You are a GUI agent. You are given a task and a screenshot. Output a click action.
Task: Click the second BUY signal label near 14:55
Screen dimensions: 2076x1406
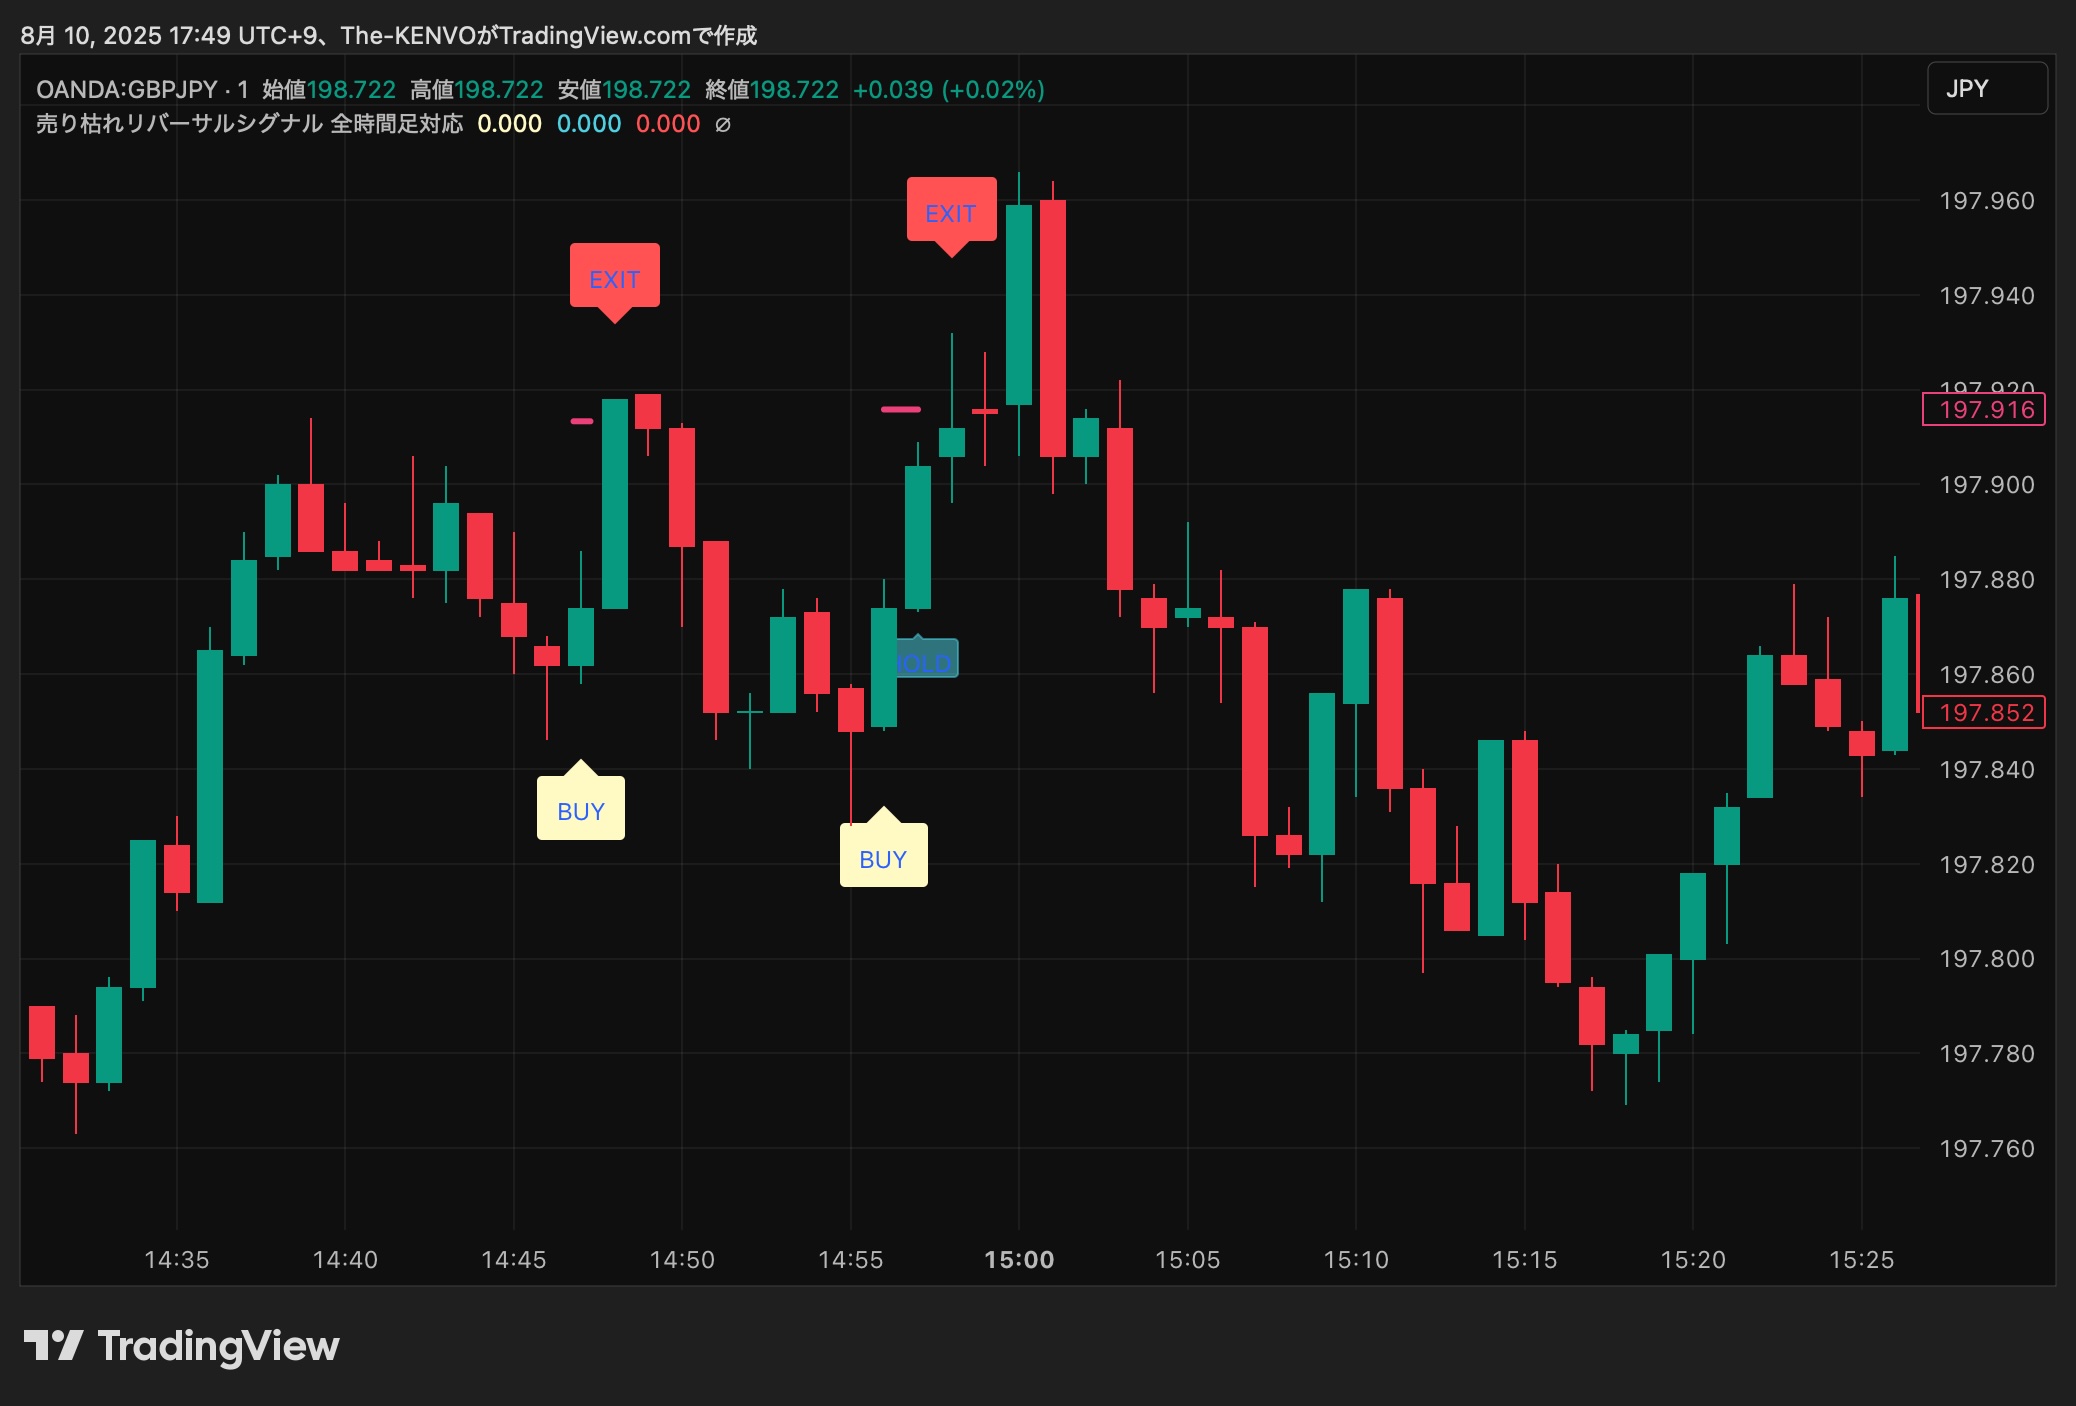coord(883,857)
